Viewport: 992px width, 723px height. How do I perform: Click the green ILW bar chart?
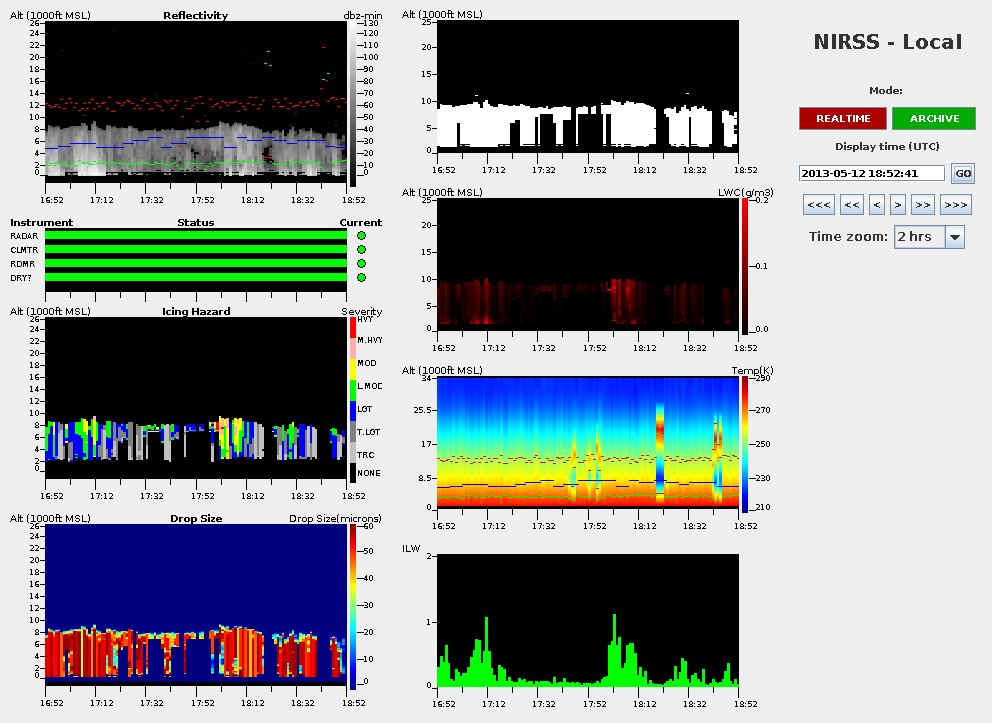588,620
